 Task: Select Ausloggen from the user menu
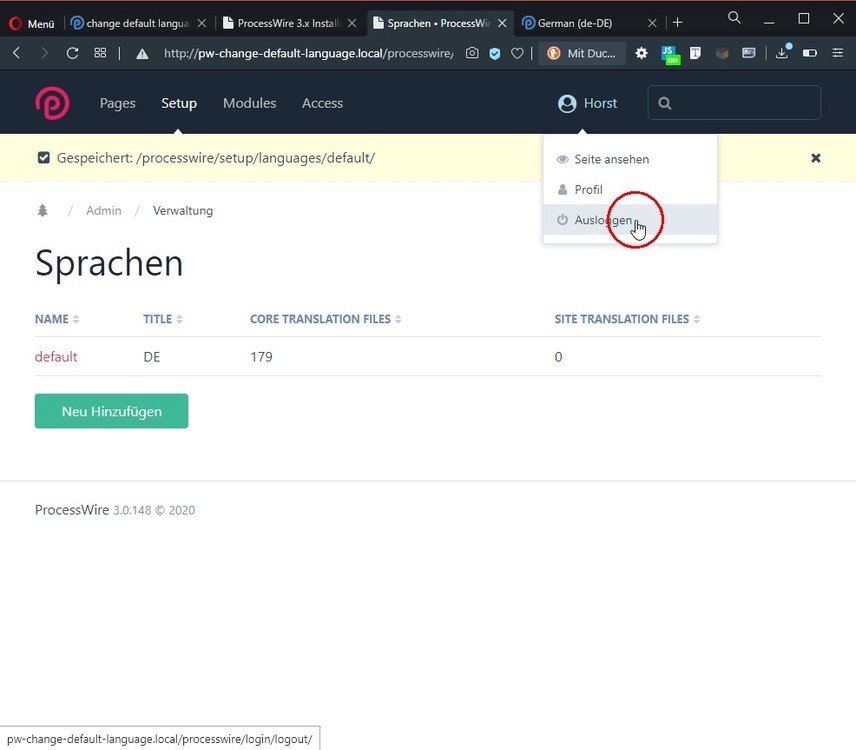(x=603, y=220)
